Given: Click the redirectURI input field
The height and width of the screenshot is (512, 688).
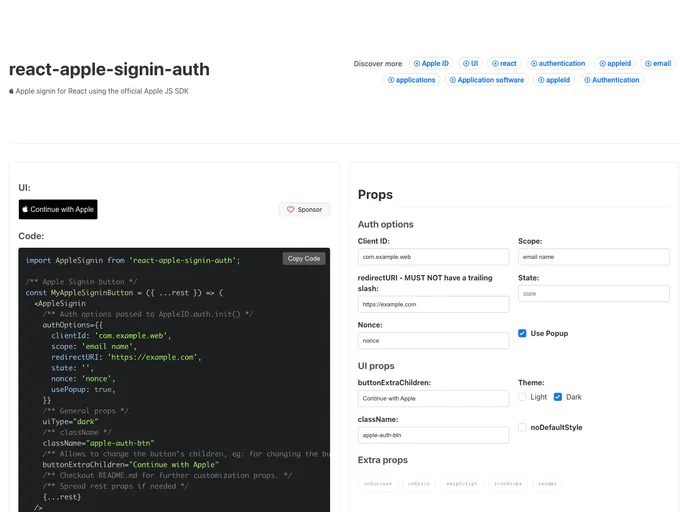Looking at the screenshot, I should (x=433, y=304).
